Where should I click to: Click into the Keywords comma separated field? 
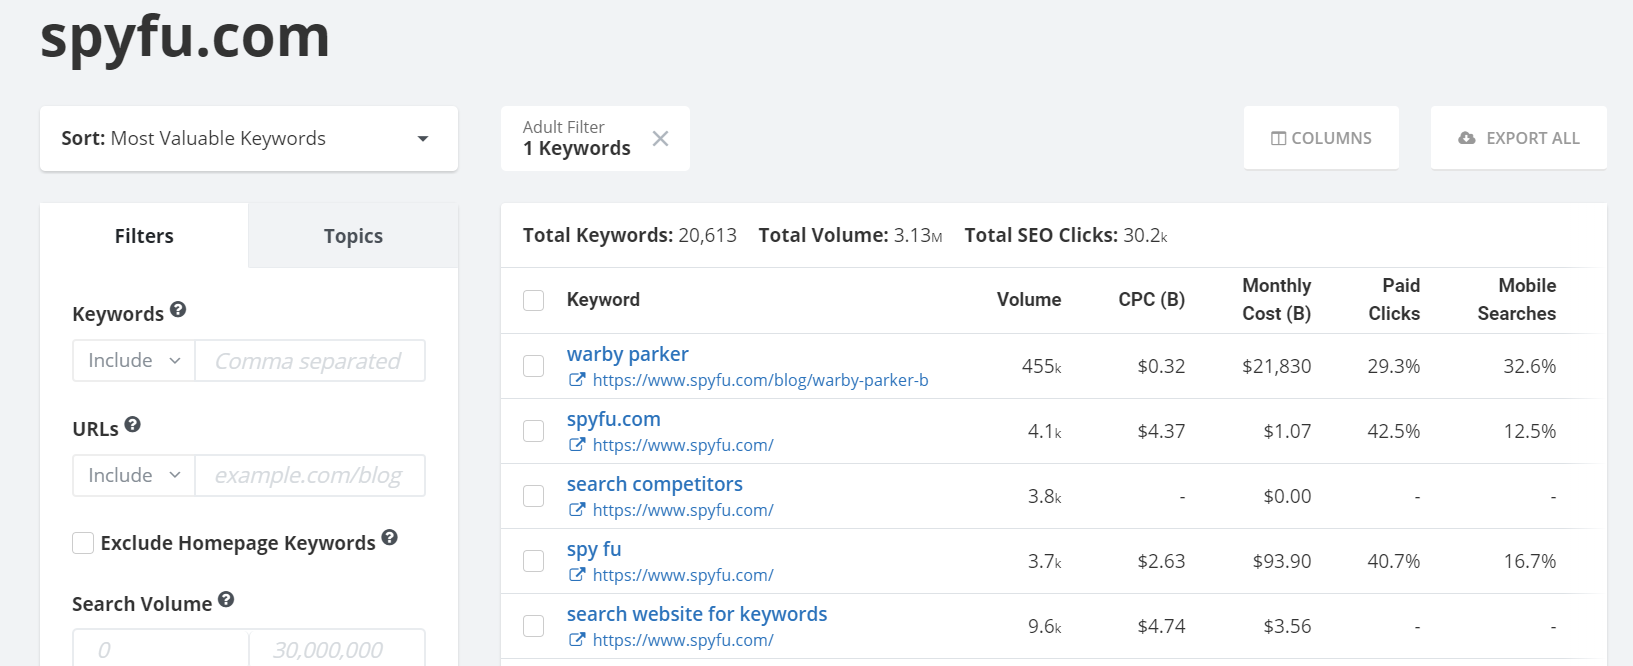click(310, 361)
